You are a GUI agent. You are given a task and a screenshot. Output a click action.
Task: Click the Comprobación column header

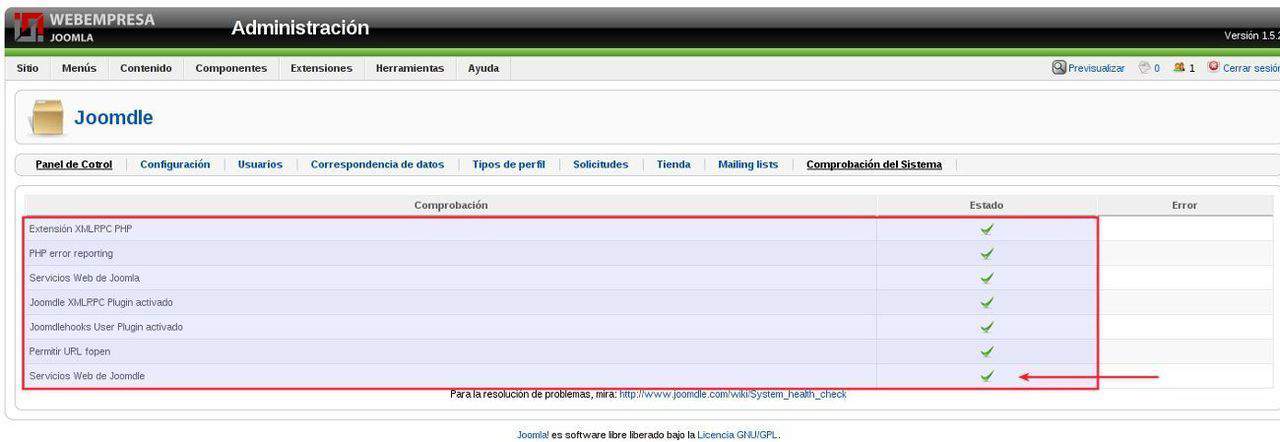tap(451, 205)
